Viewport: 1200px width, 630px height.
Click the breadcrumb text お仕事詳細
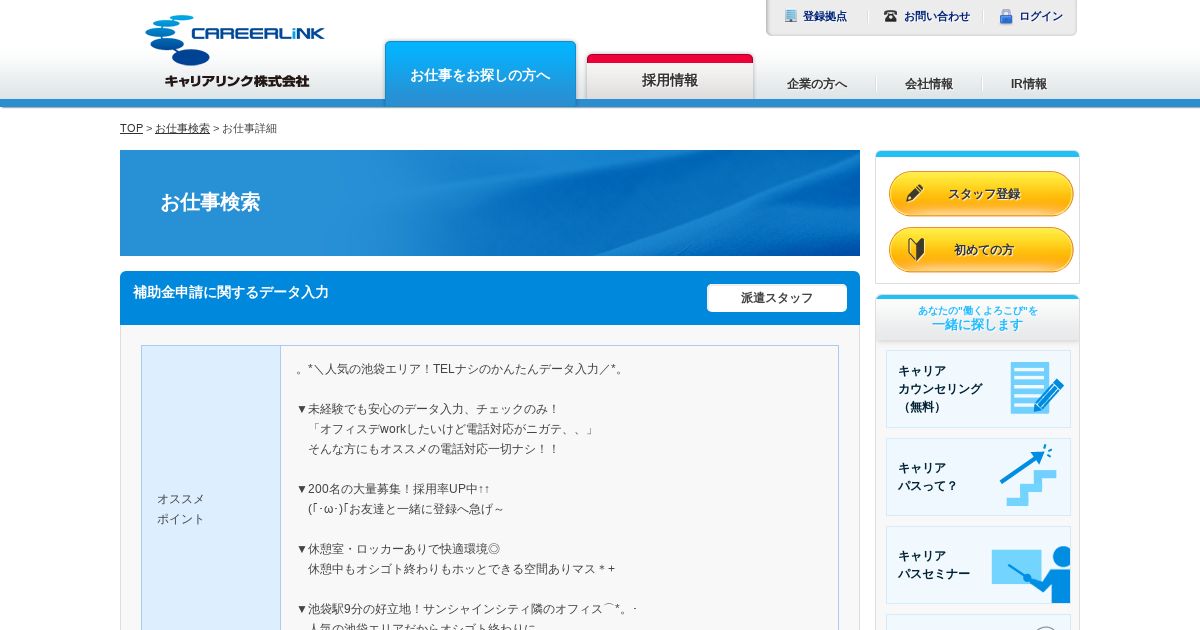[249, 128]
